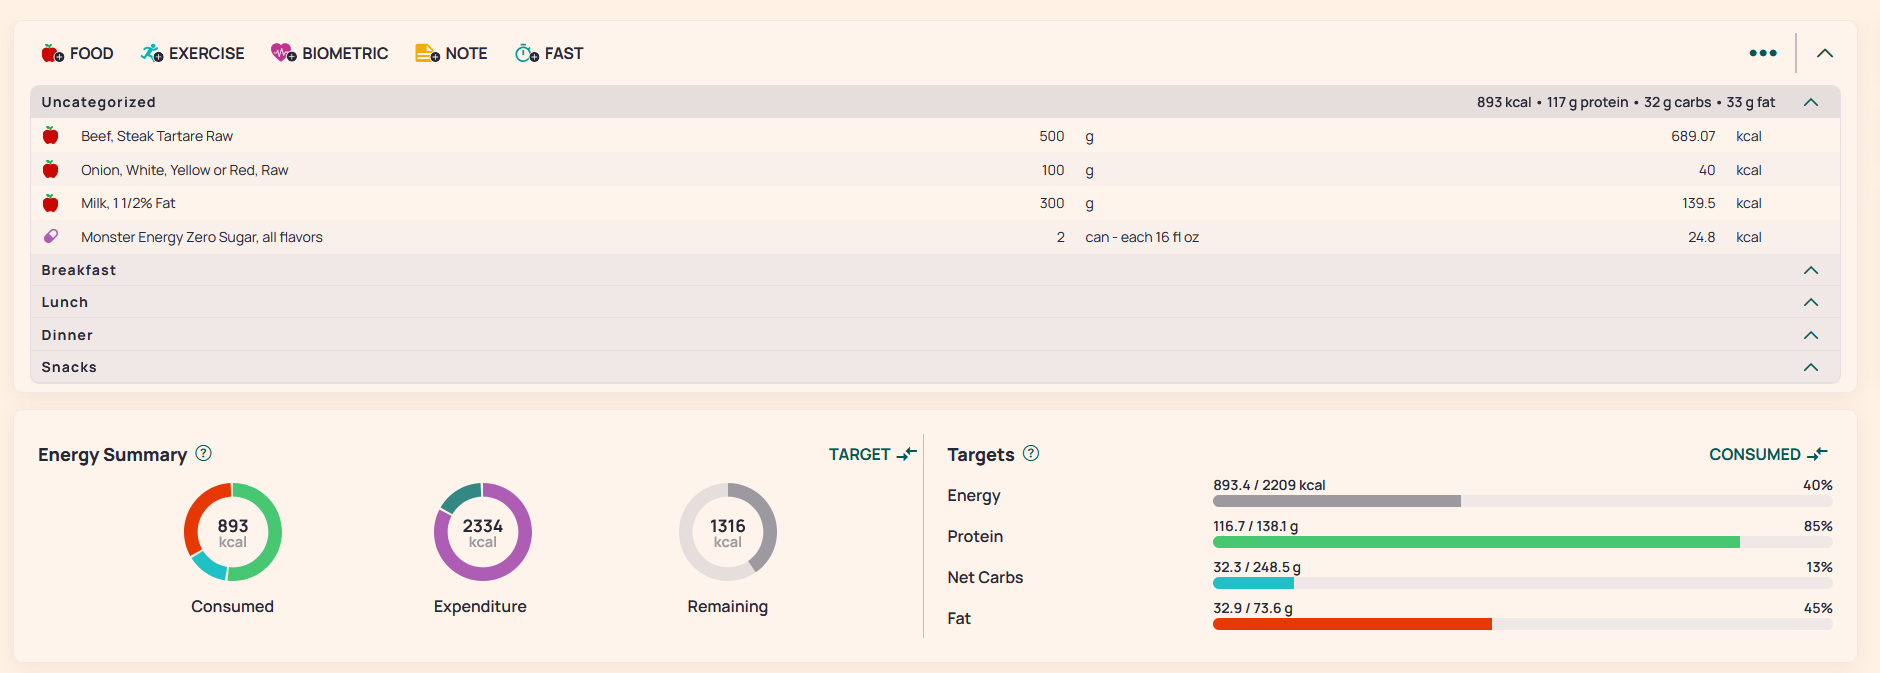Click the red apple FOOD icon

52,53
